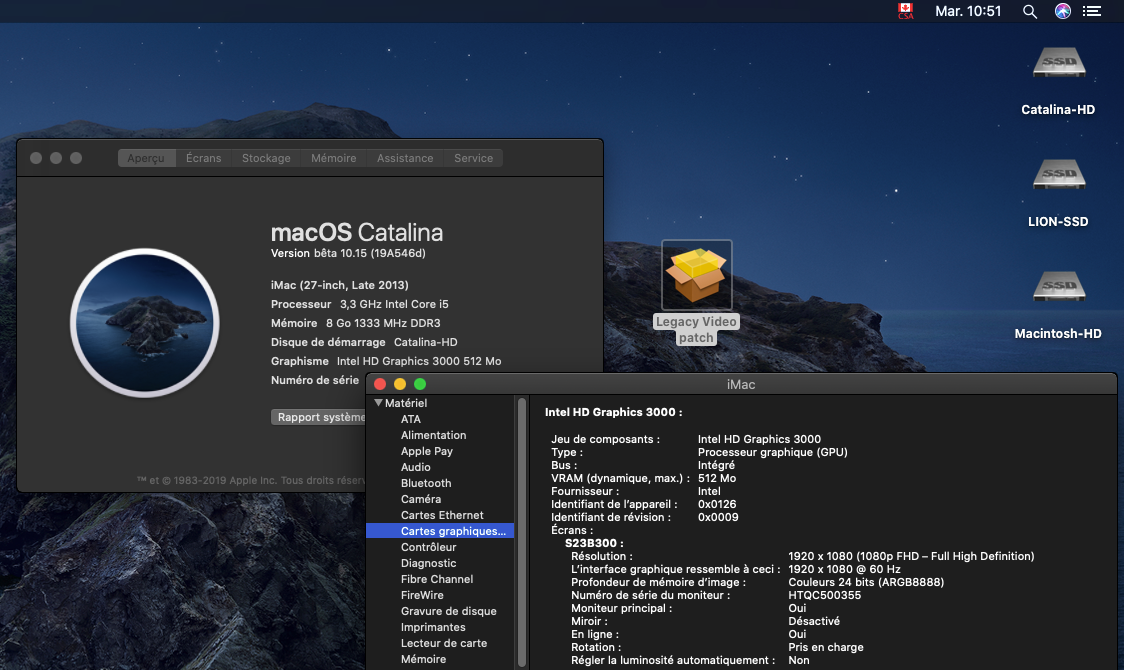Click the Rotation value Pris en charge
Image resolution: width=1124 pixels, height=670 pixels.
point(826,647)
